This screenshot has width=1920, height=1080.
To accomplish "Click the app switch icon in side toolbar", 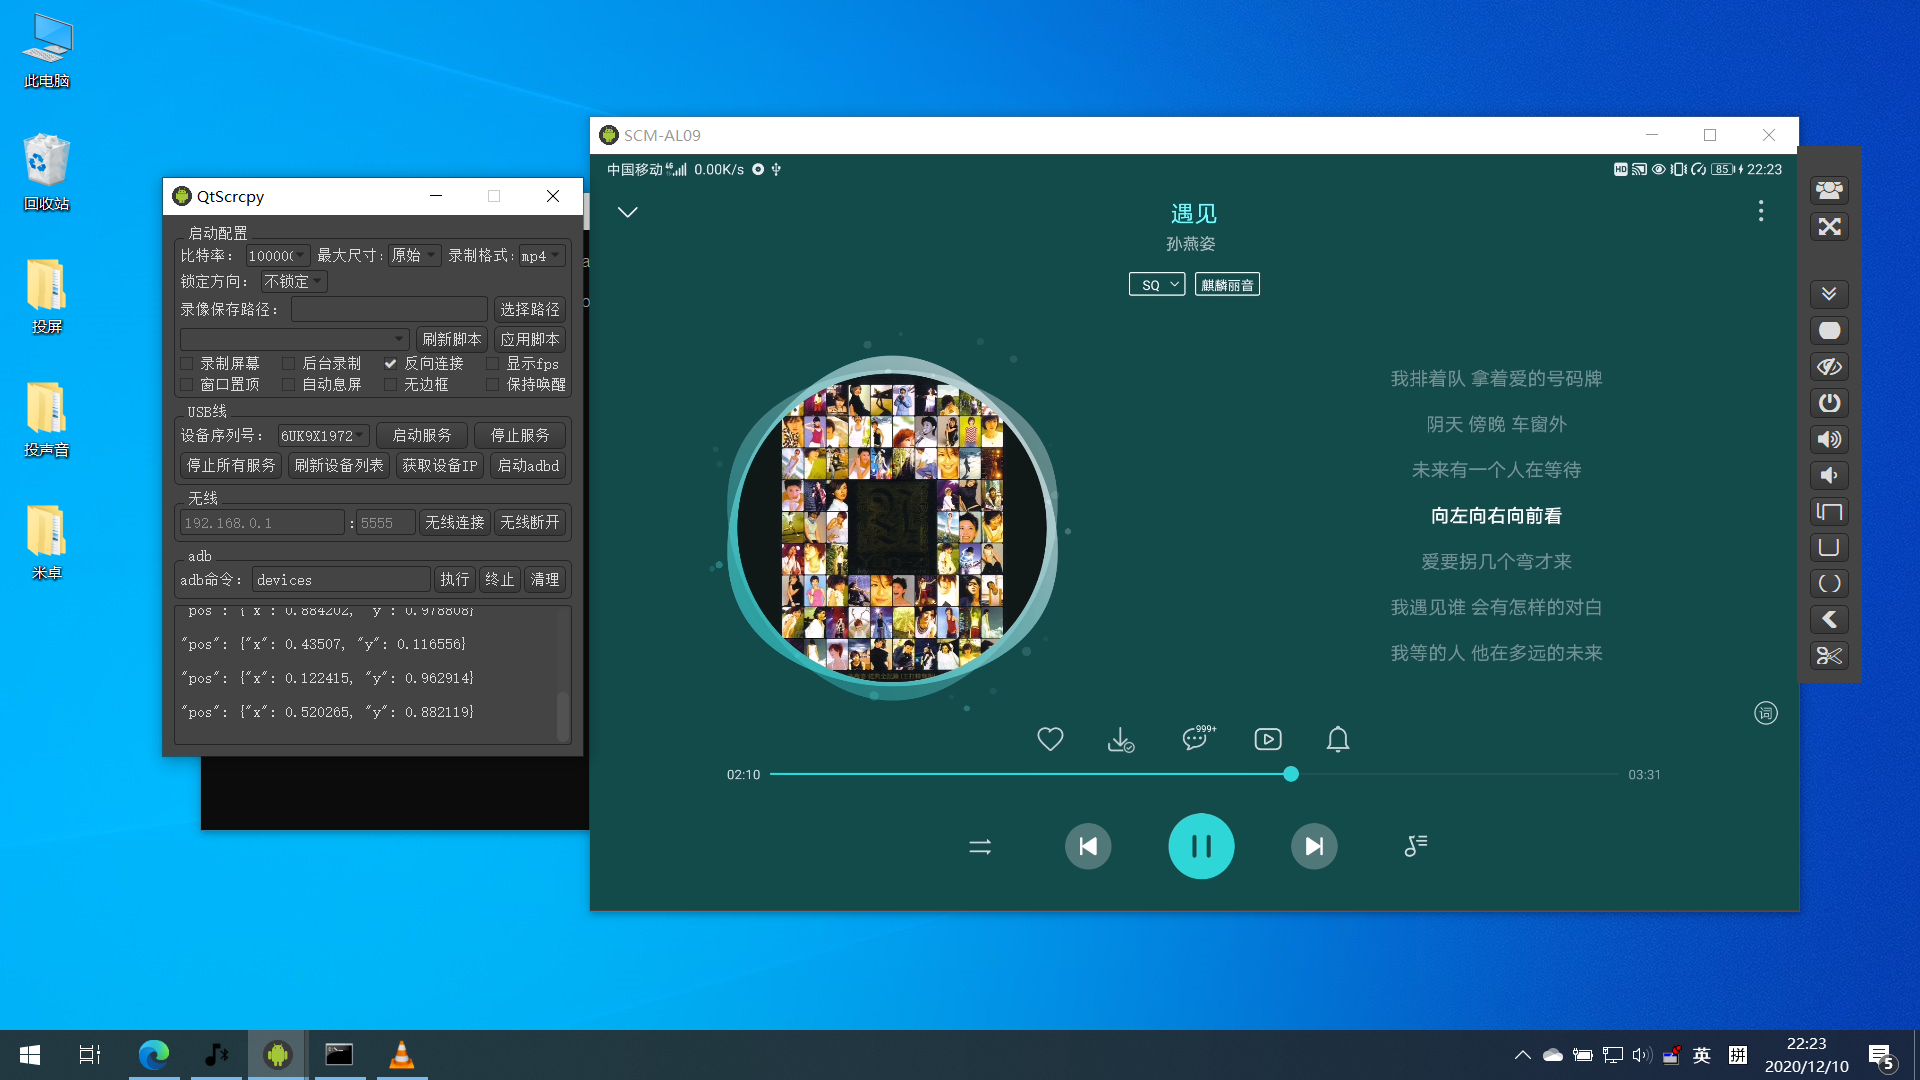I will (1829, 512).
